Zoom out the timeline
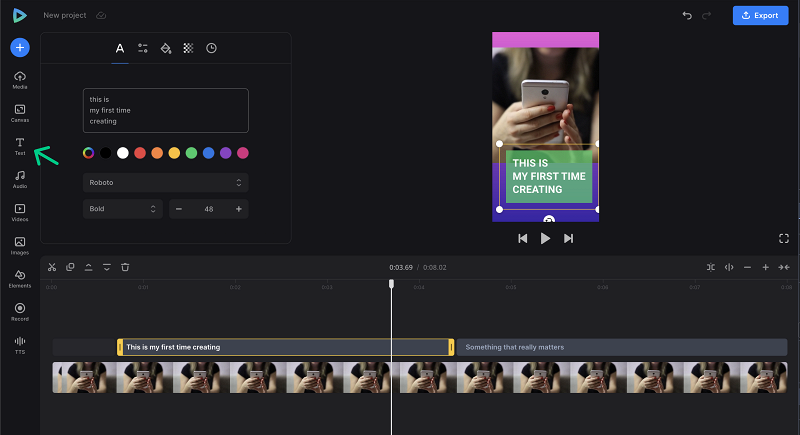Image resolution: width=800 pixels, height=435 pixels. pos(747,267)
